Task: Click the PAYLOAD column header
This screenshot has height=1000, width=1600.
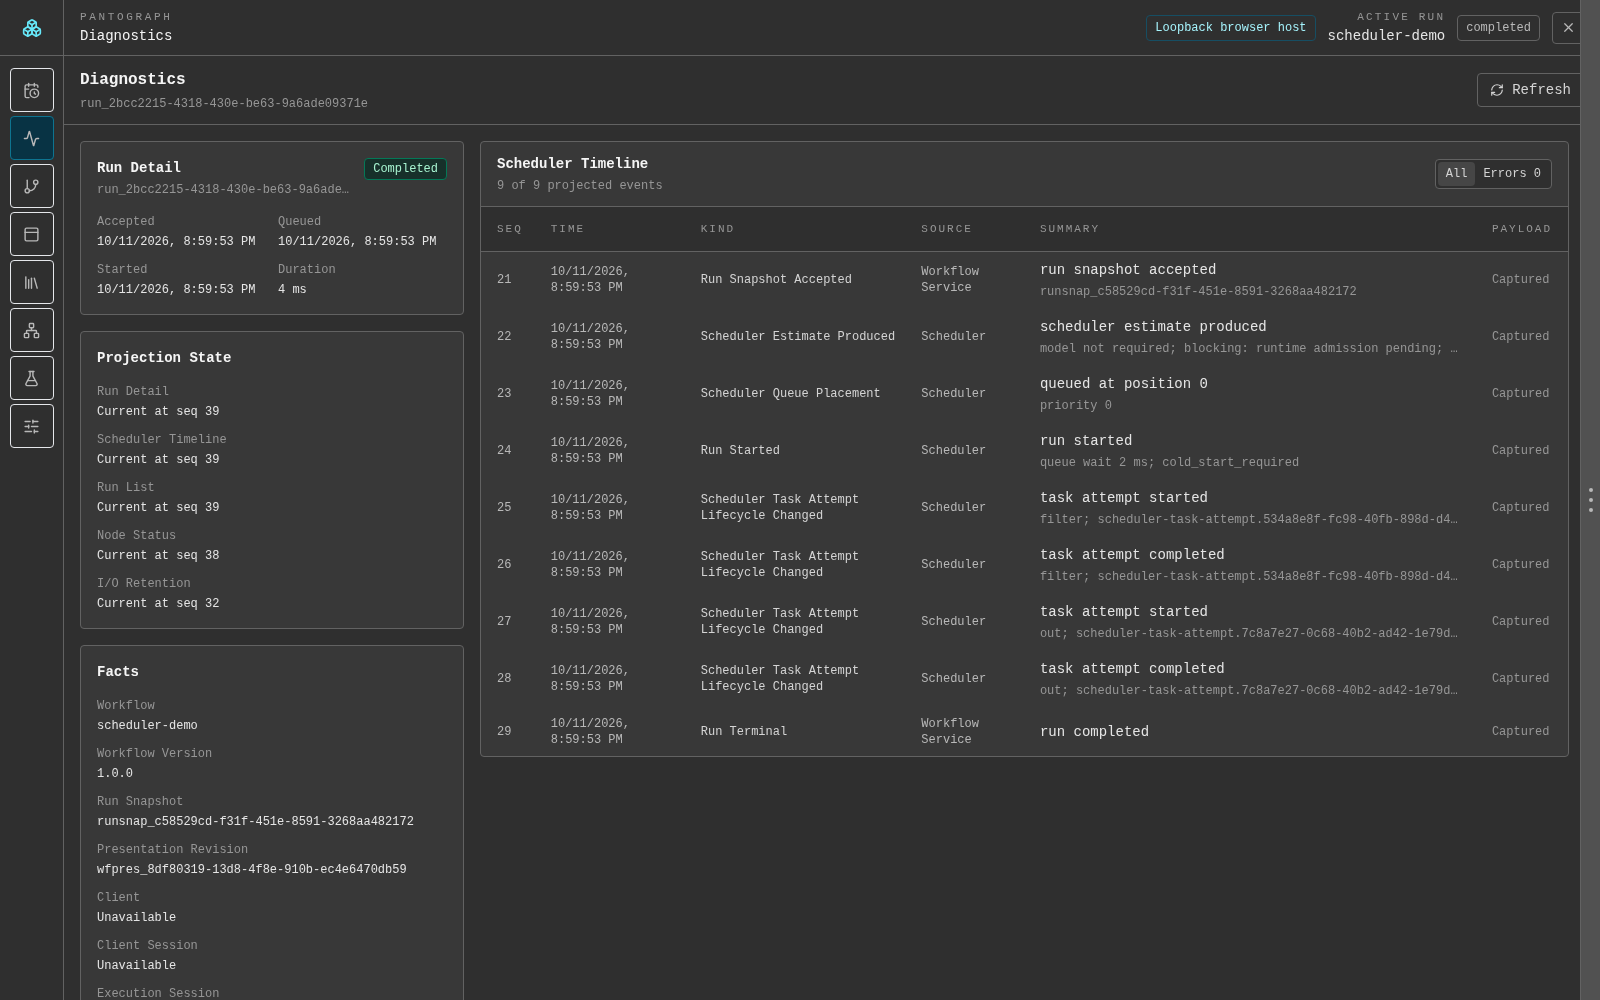Action: 1521,229
